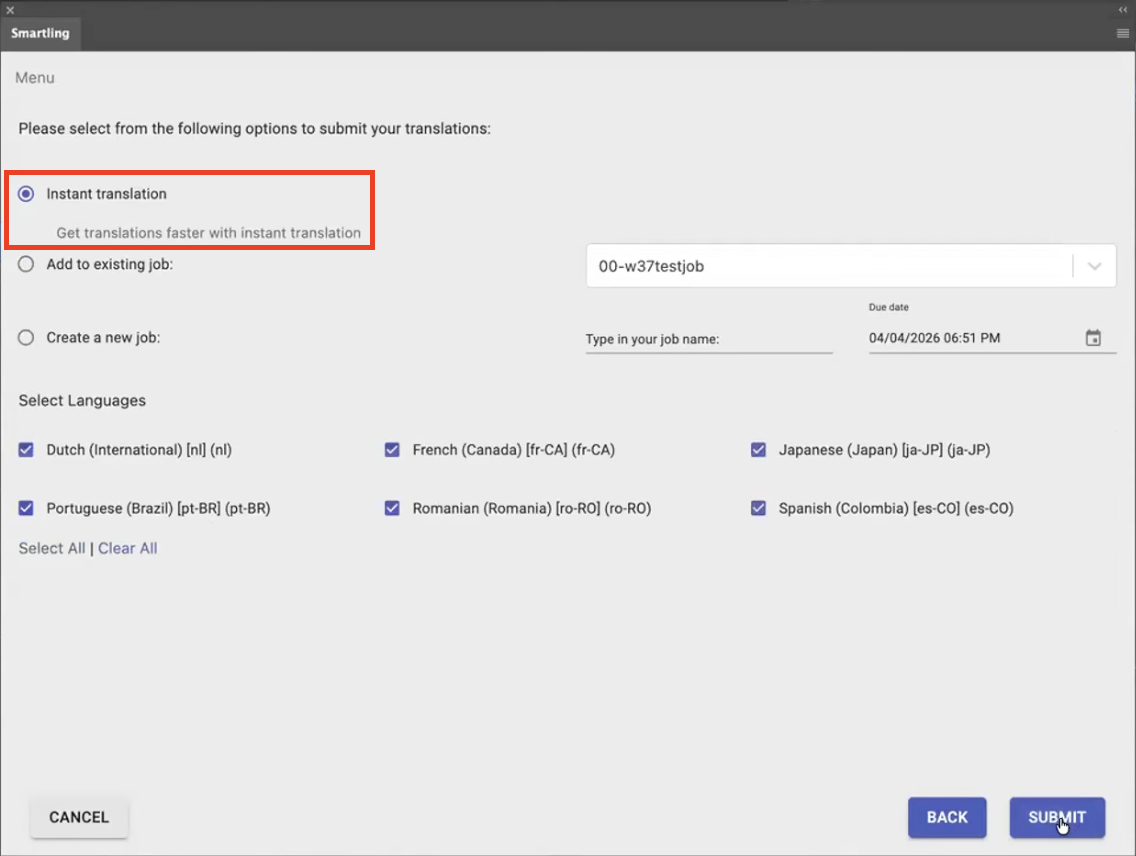This screenshot has height=856, width=1136.
Task: Click the Select All link
Action: click(x=51, y=548)
